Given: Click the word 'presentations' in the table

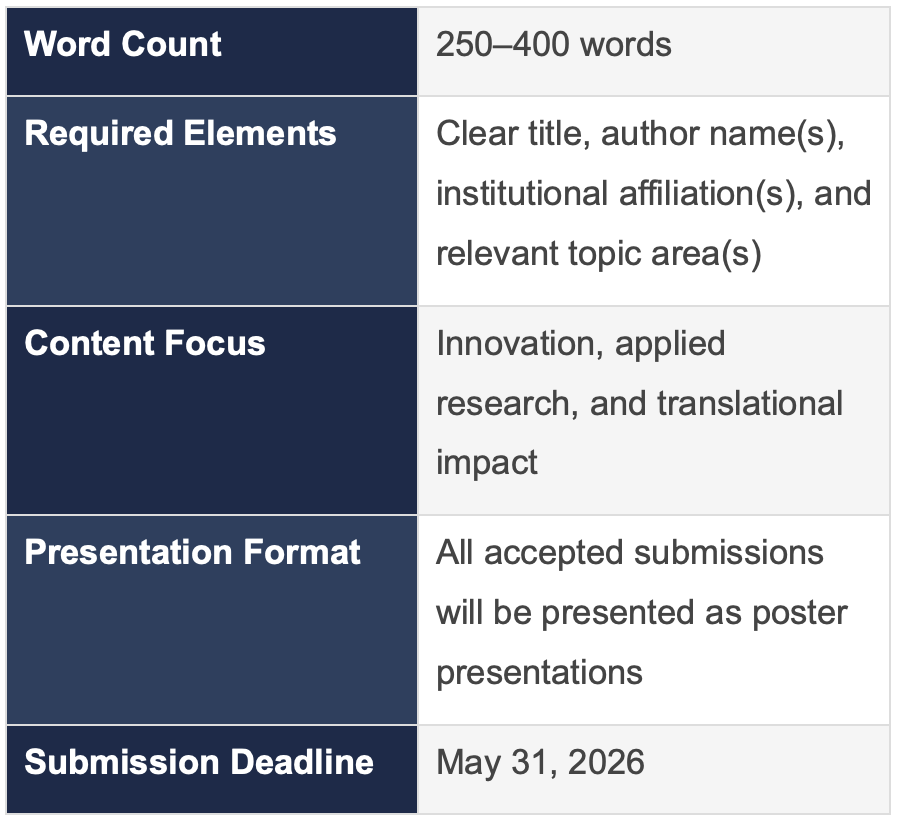Looking at the screenshot, I should 539,672.
